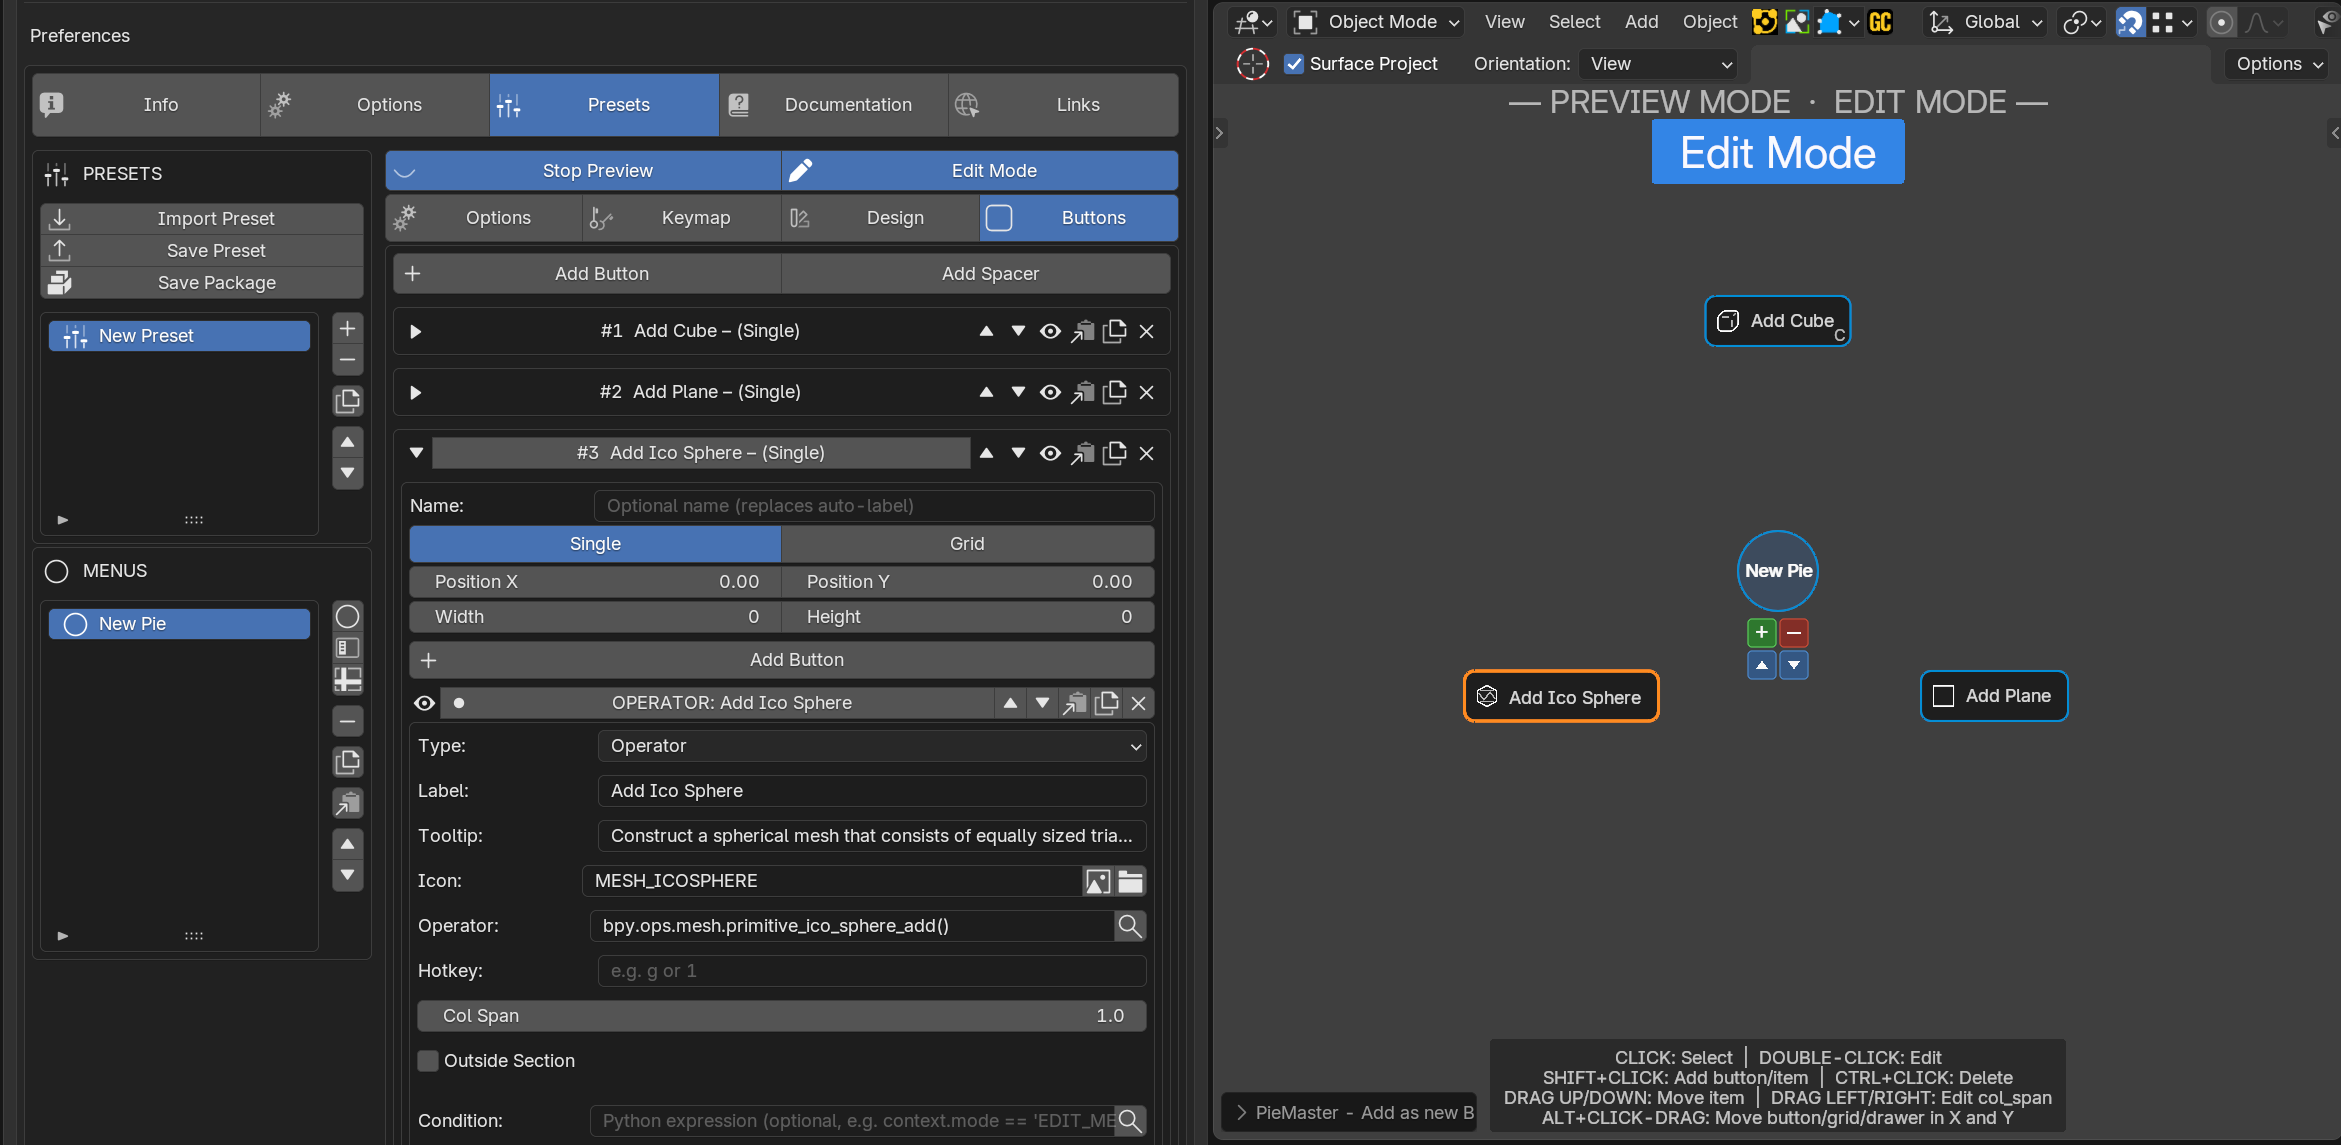Screen dimensions: 2341x1145
Task: Select the Grid layout option
Action: 967,544
